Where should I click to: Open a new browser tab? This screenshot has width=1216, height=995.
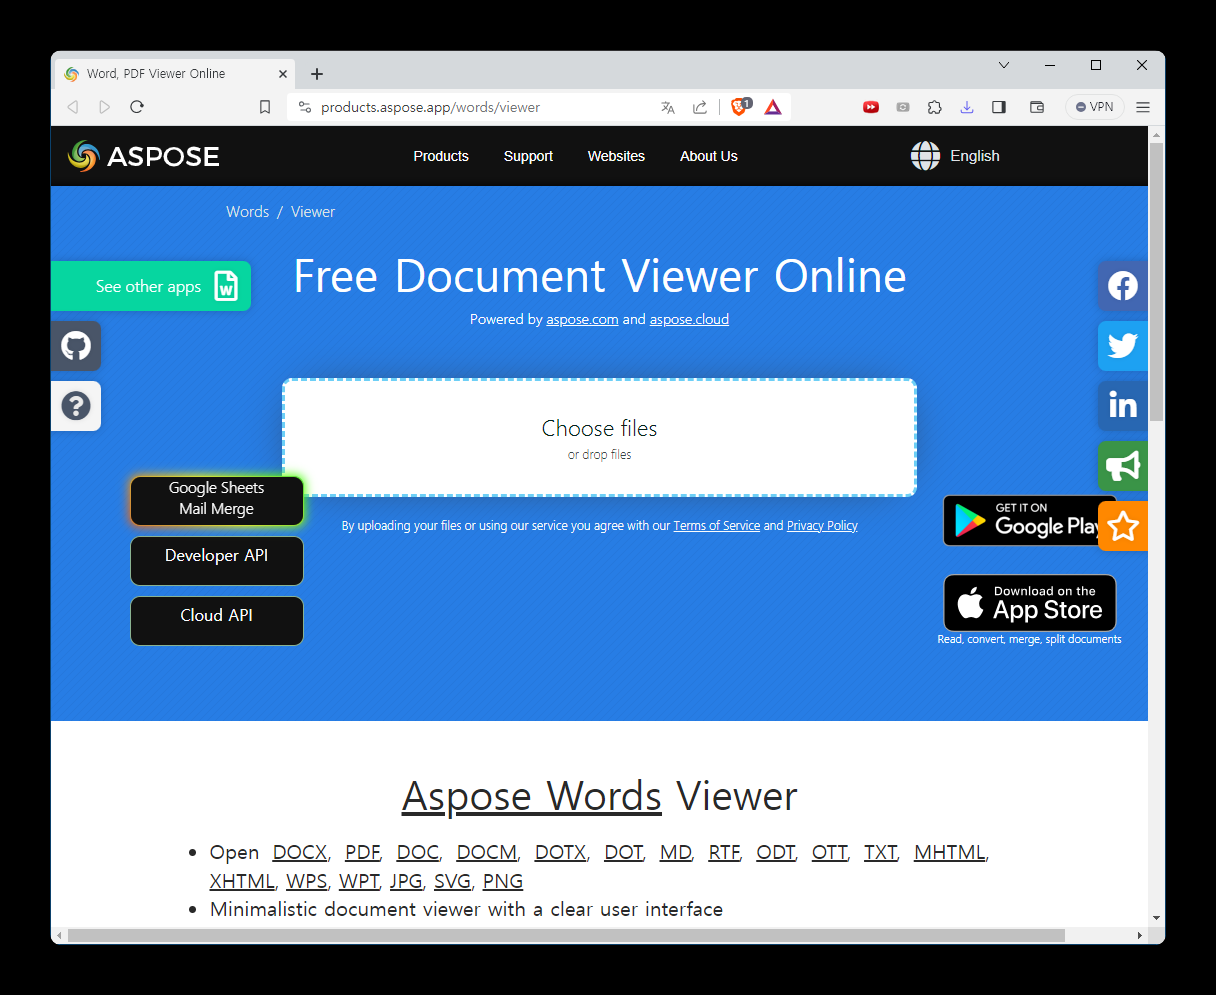coord(317,74)
